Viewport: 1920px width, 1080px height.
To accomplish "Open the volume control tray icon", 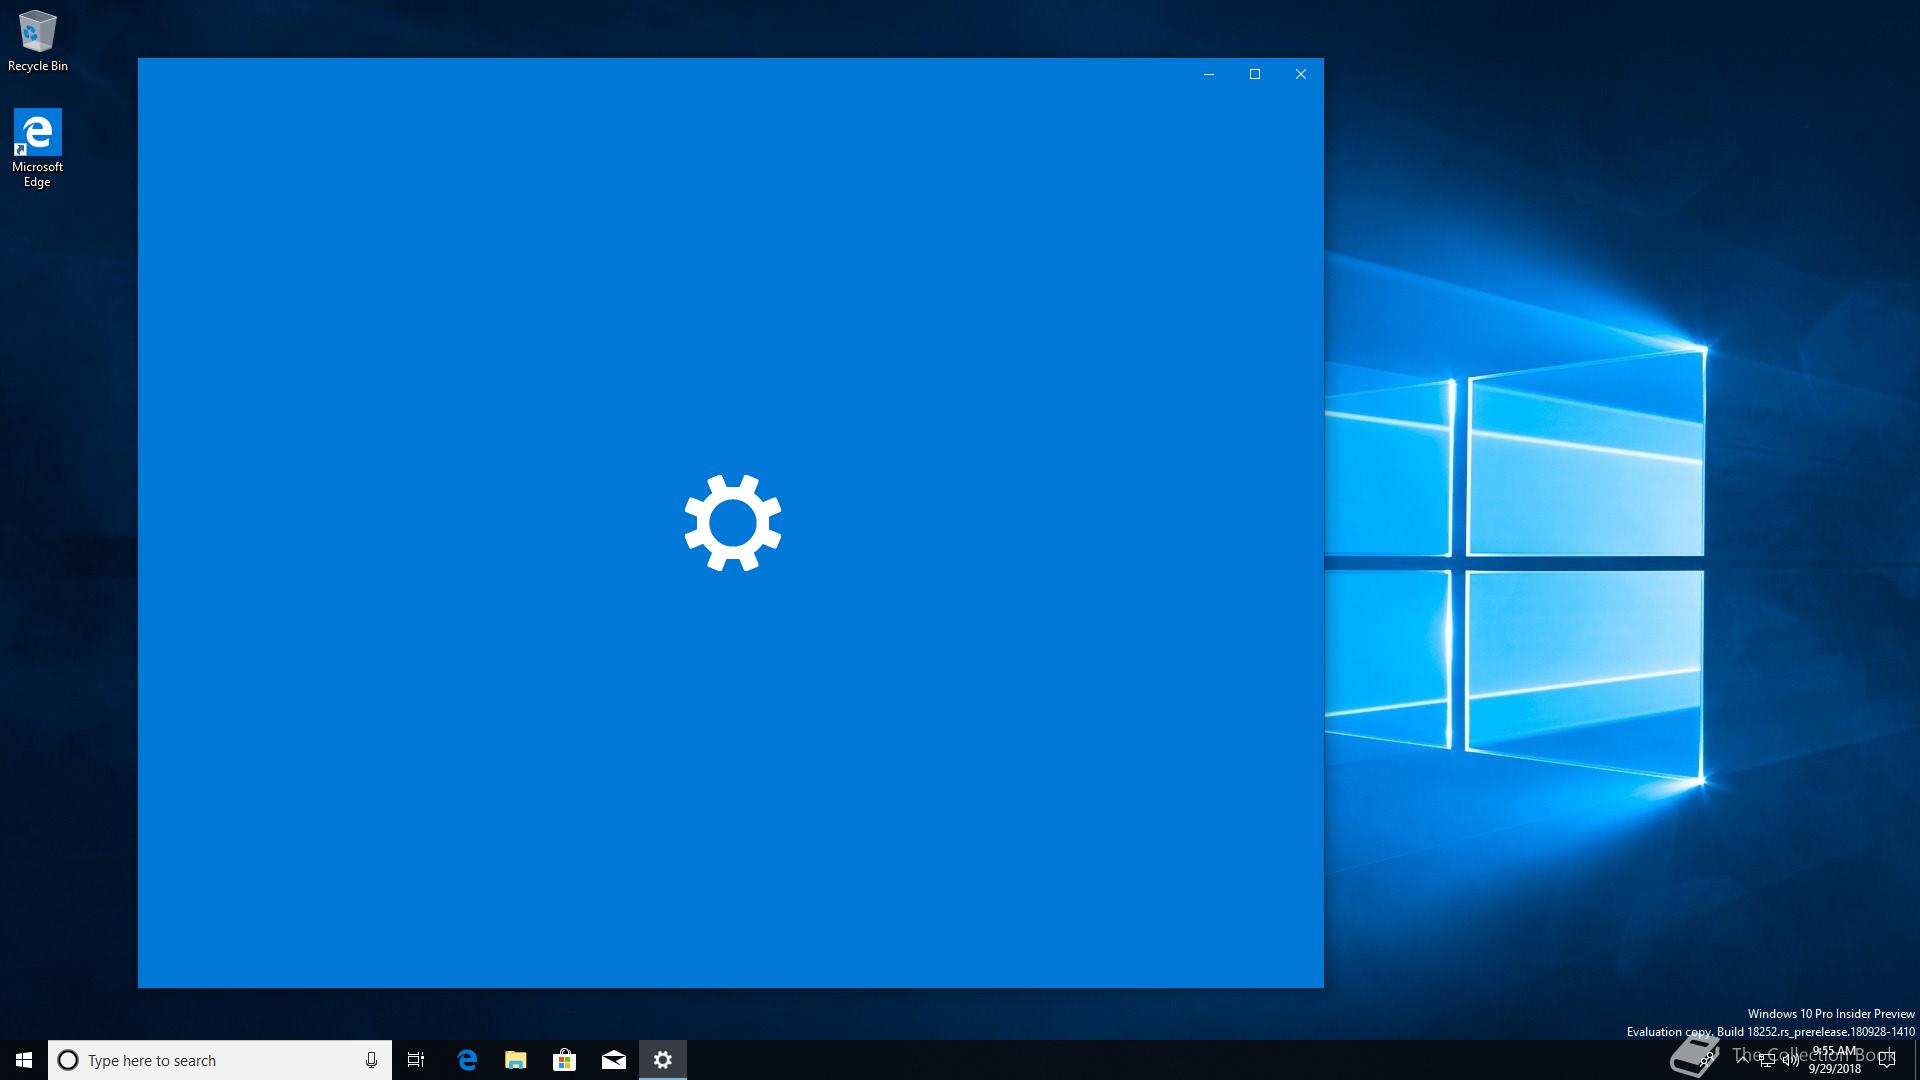I will [x=1791, y=1060].
